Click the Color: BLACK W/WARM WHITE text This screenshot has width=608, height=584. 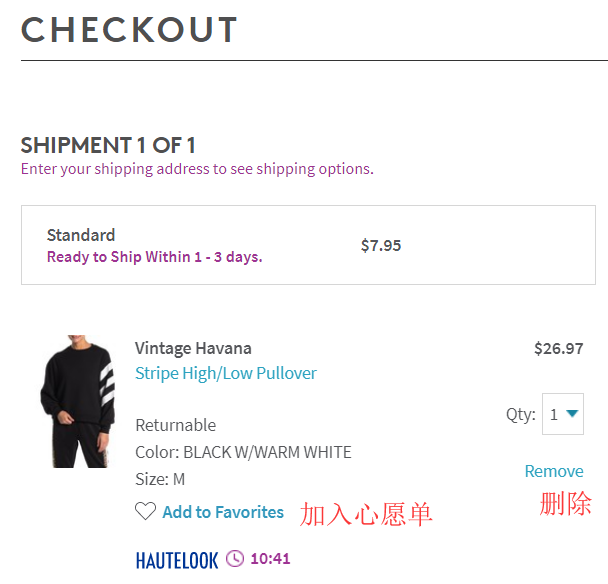click(x=243, y=452)
